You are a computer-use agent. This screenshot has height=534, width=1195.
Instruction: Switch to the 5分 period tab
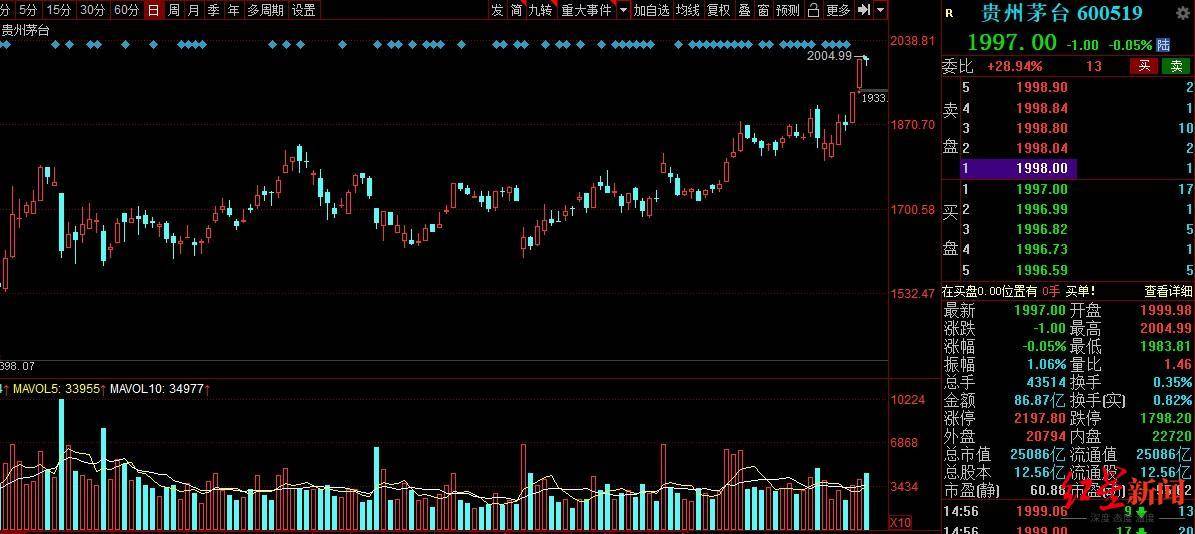pos(28,10)
